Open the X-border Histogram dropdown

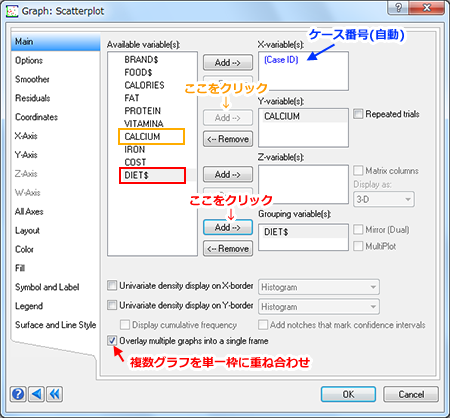click(x=319, y=287)
